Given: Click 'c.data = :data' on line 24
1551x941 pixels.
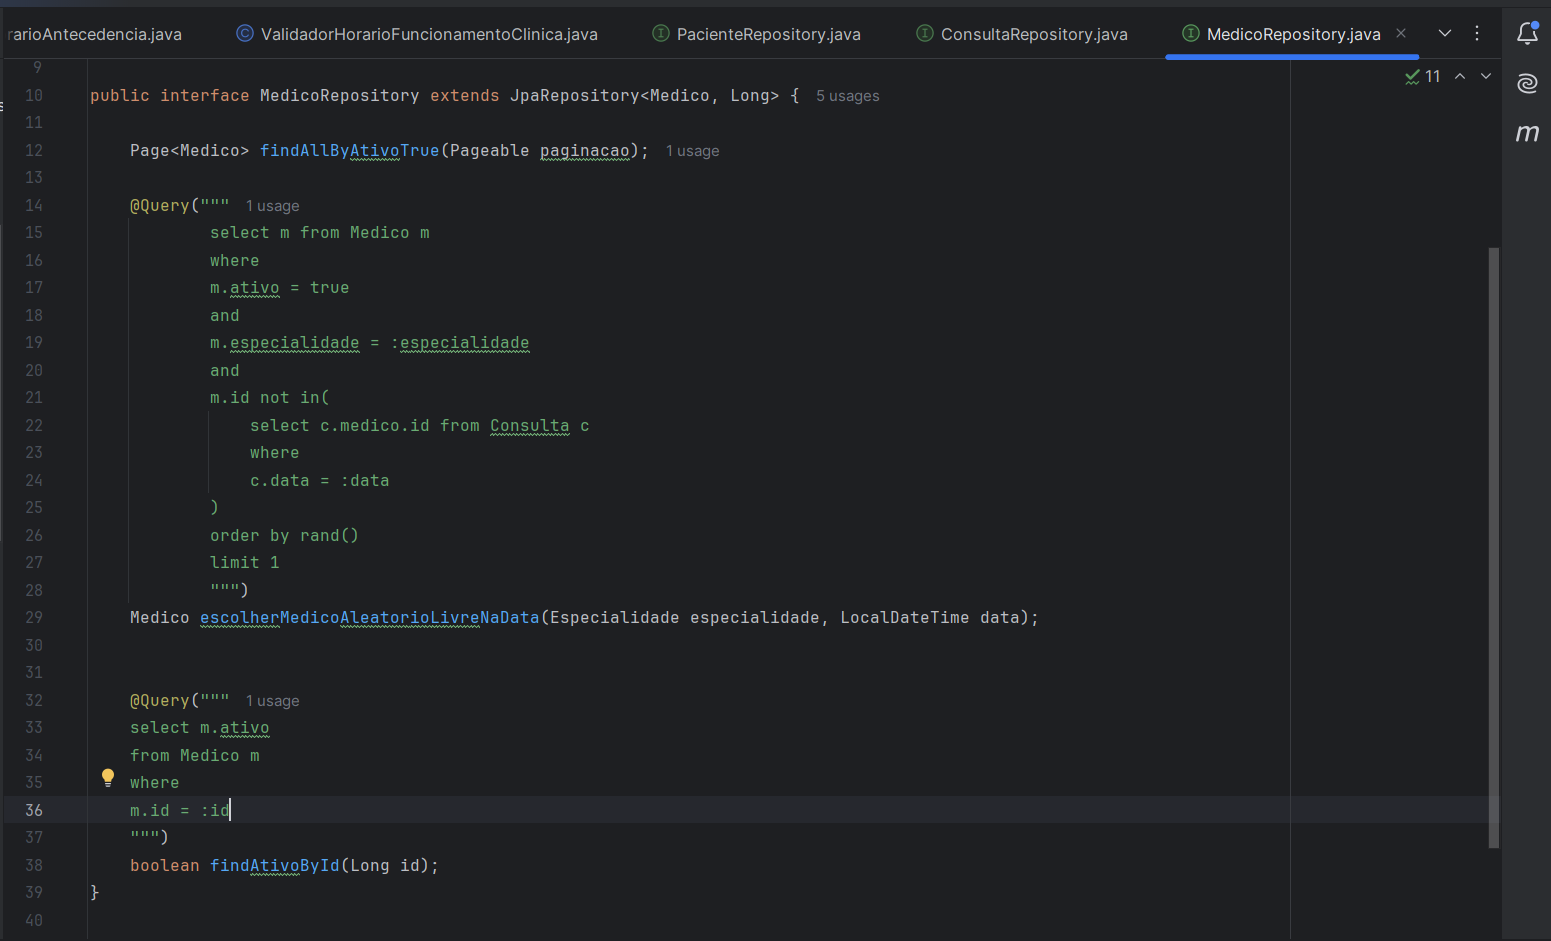Looking at the screenshot, I should [x=320, y=481].
